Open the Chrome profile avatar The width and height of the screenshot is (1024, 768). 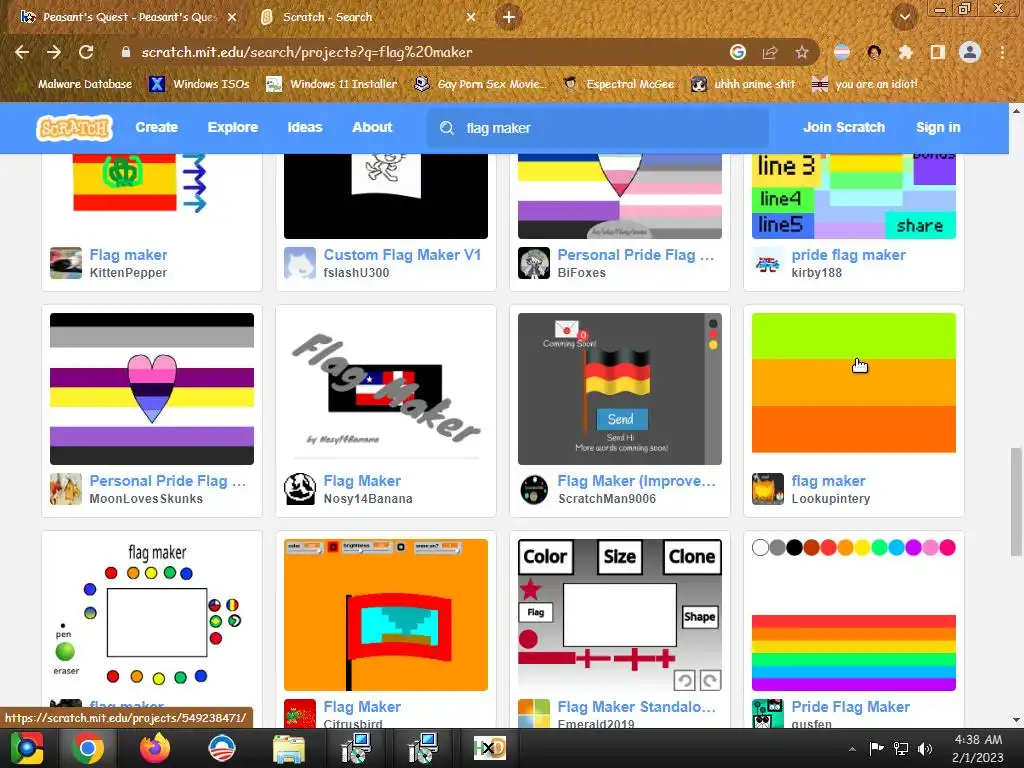970,52
